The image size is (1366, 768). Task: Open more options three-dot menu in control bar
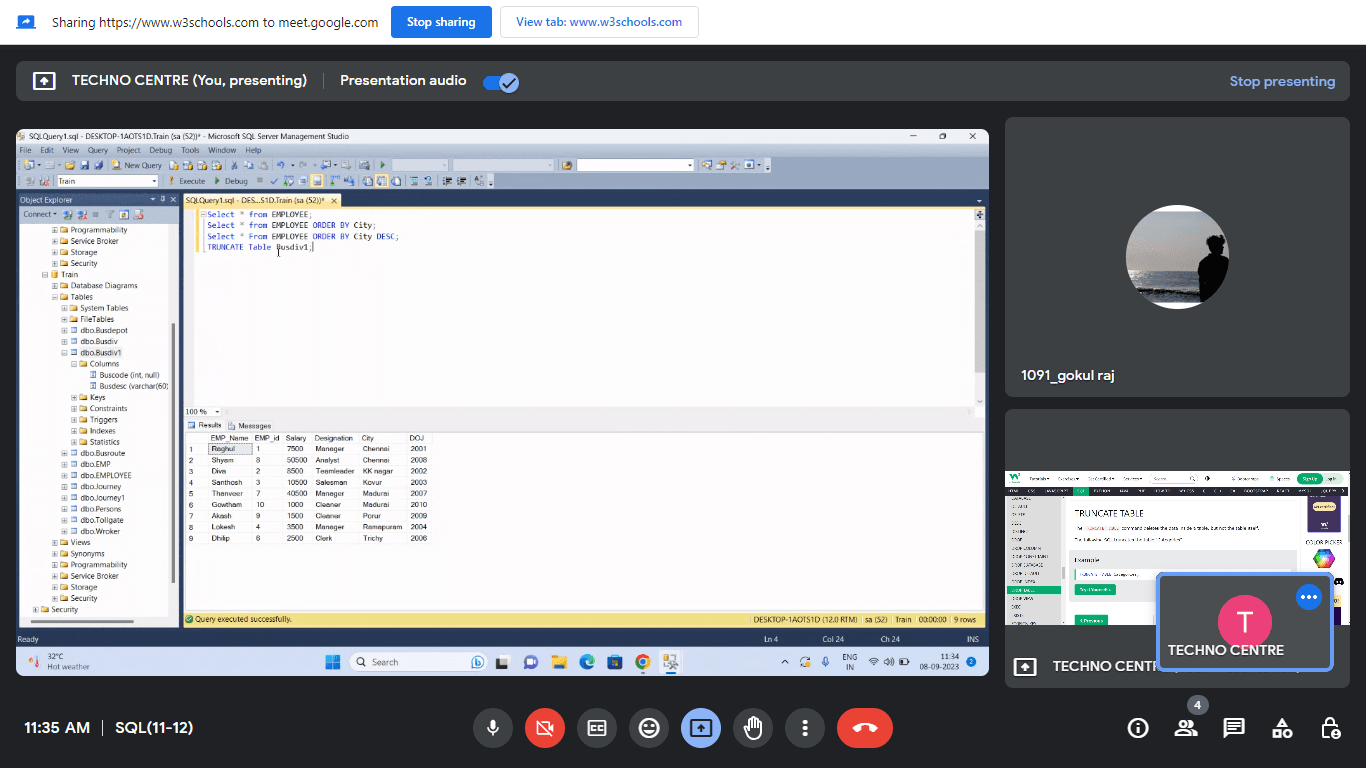[805, 728]
